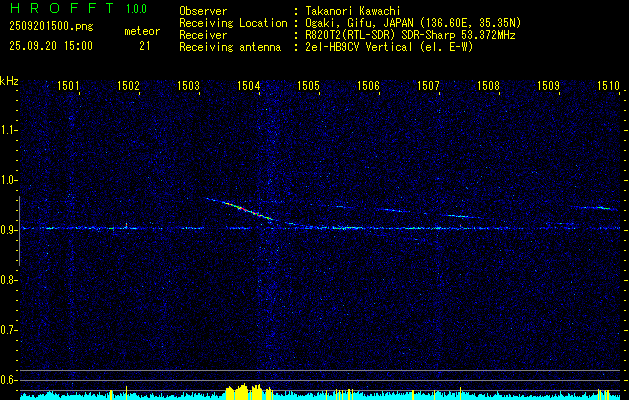Click the meteor label
This screenshot has height=400, width=629.
(x=142, y=31)
